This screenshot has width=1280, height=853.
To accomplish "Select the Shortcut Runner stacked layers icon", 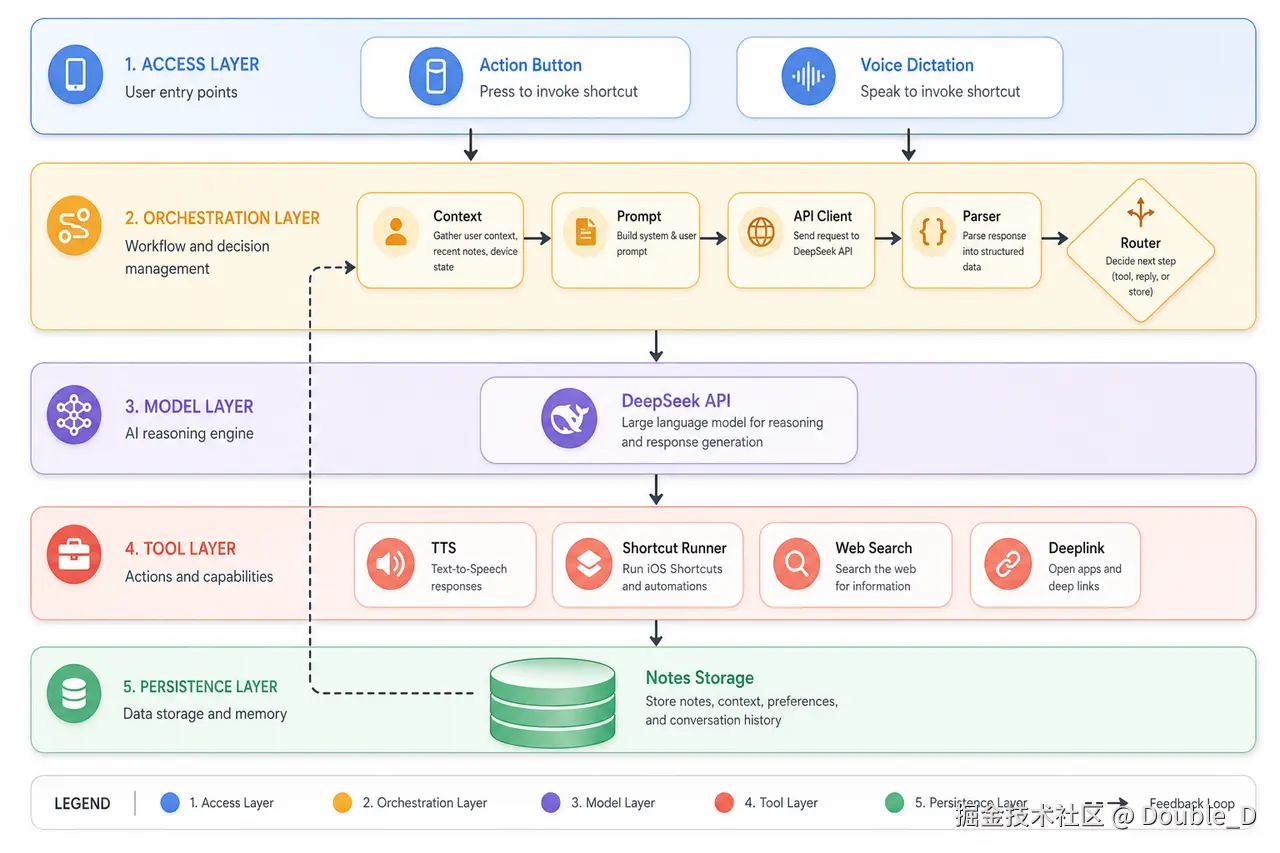I will pyautogui.click(x=588, y=564).
